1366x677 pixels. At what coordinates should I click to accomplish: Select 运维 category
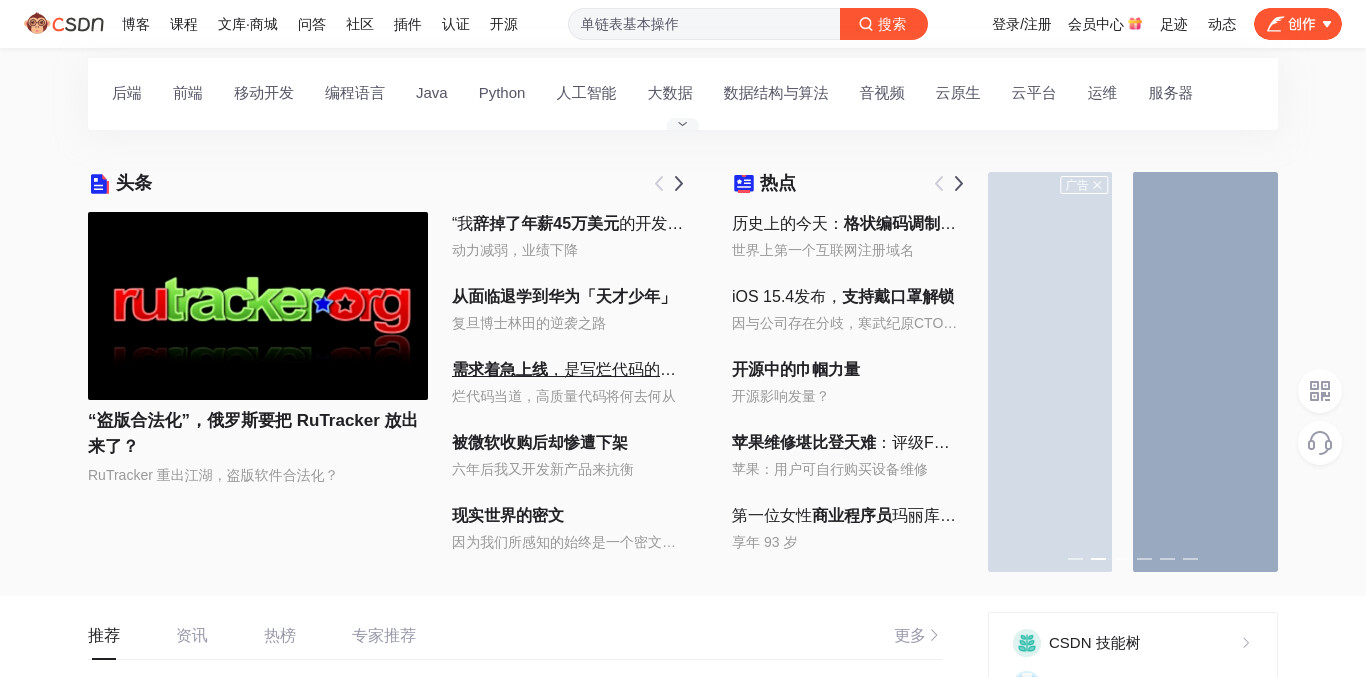(1102, 93)
